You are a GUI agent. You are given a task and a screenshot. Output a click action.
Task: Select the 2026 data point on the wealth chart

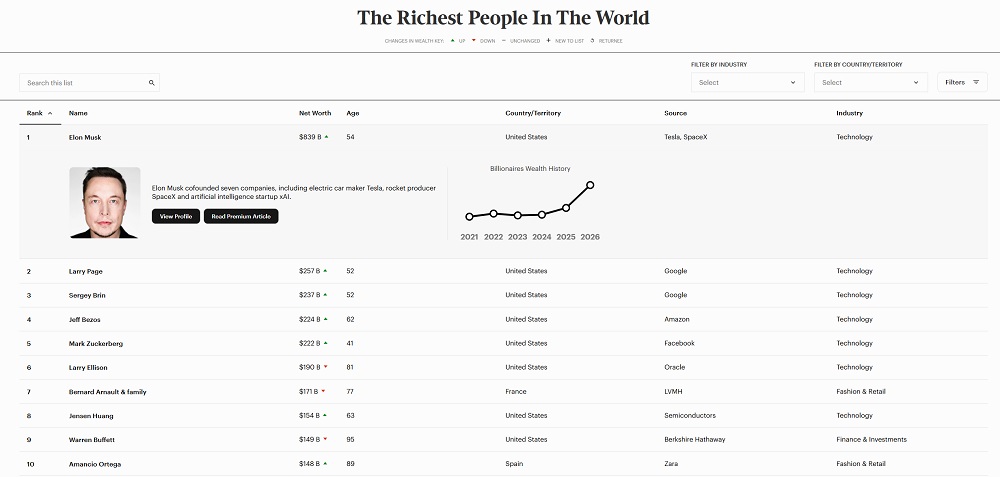(590, 185)
